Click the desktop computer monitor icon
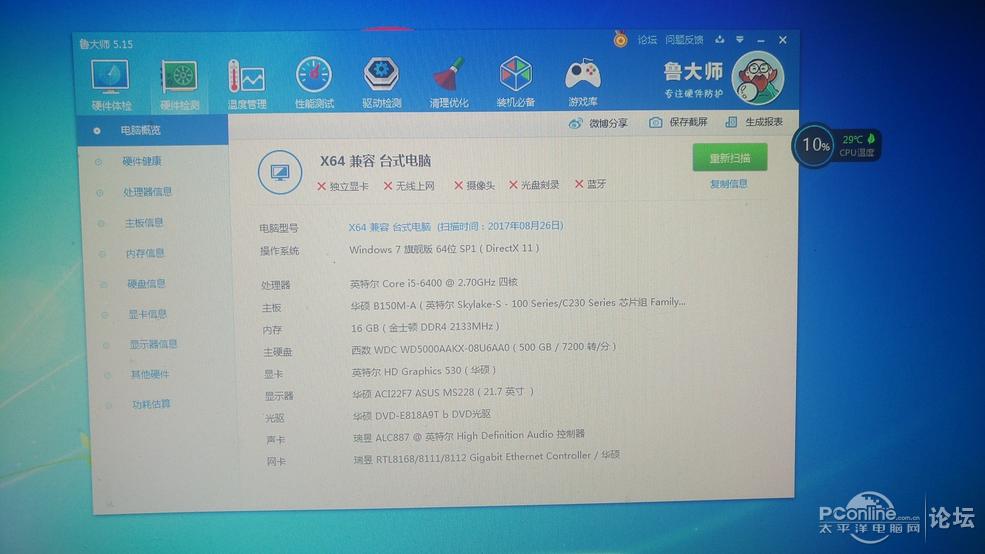This screenshot has width=985, height=554. [x=280, y=171]
